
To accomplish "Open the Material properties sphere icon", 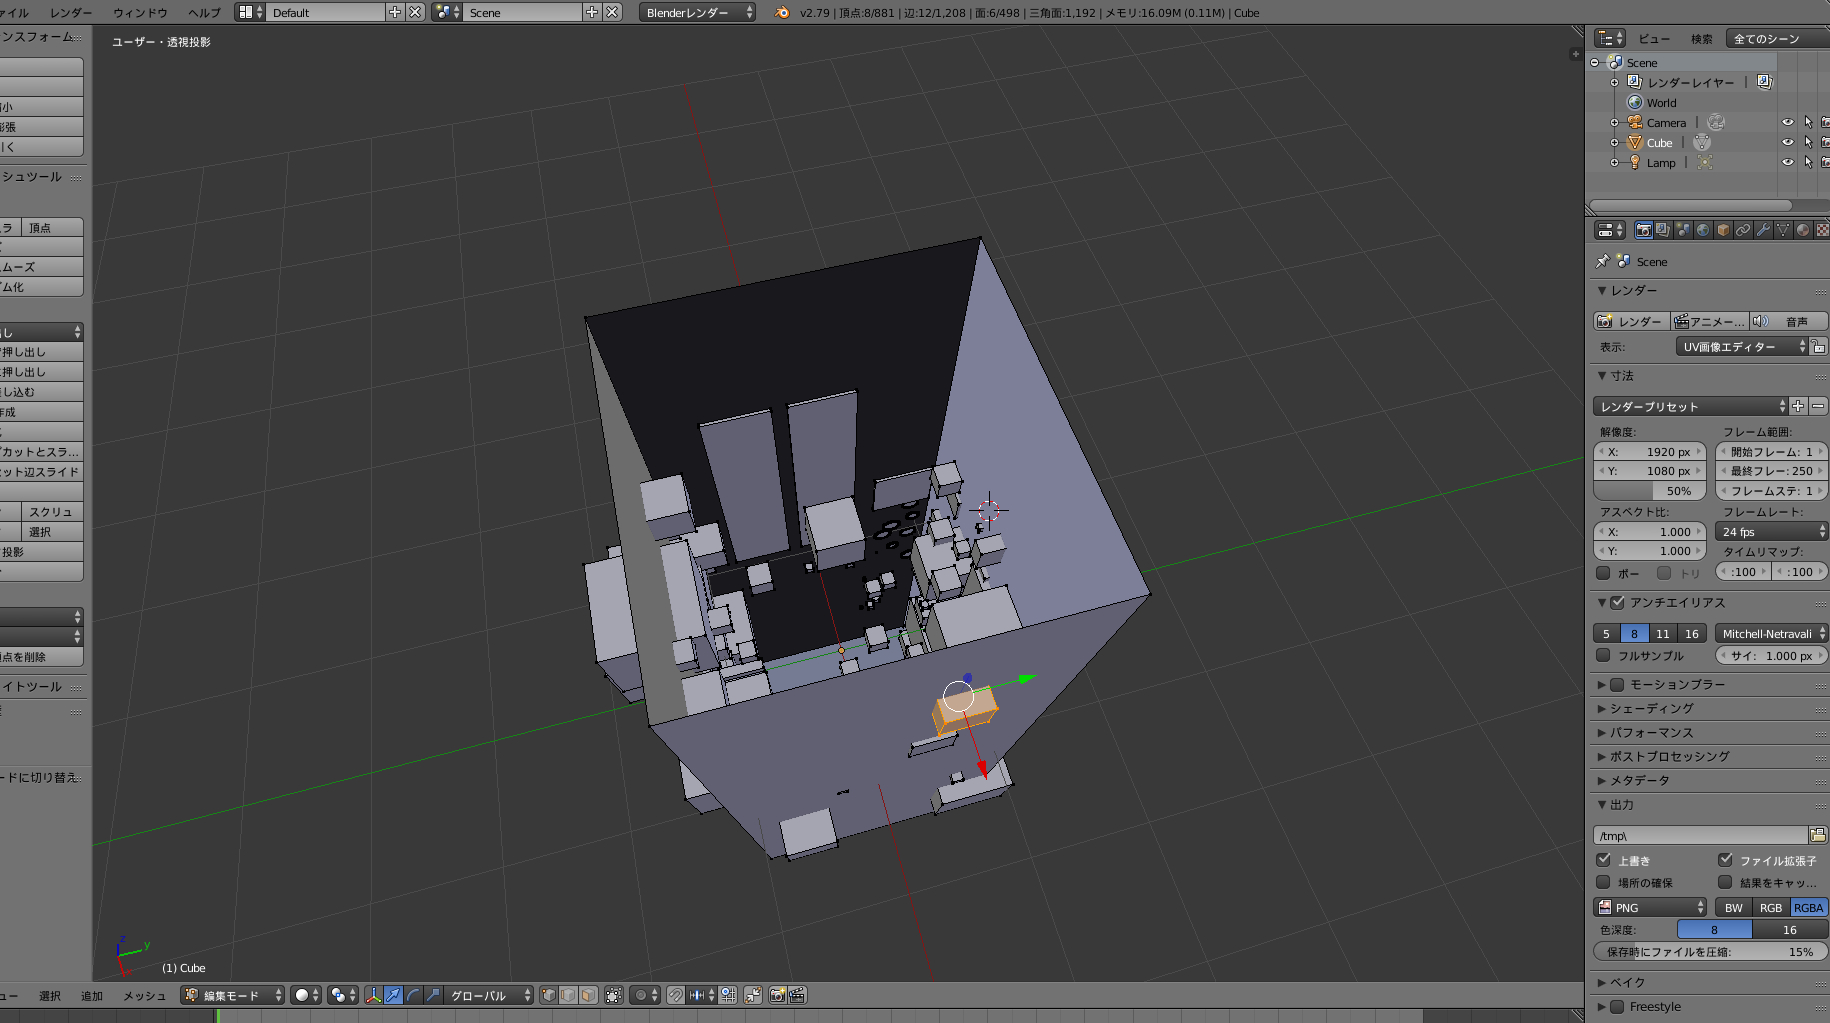I will tap(1803, 230).
